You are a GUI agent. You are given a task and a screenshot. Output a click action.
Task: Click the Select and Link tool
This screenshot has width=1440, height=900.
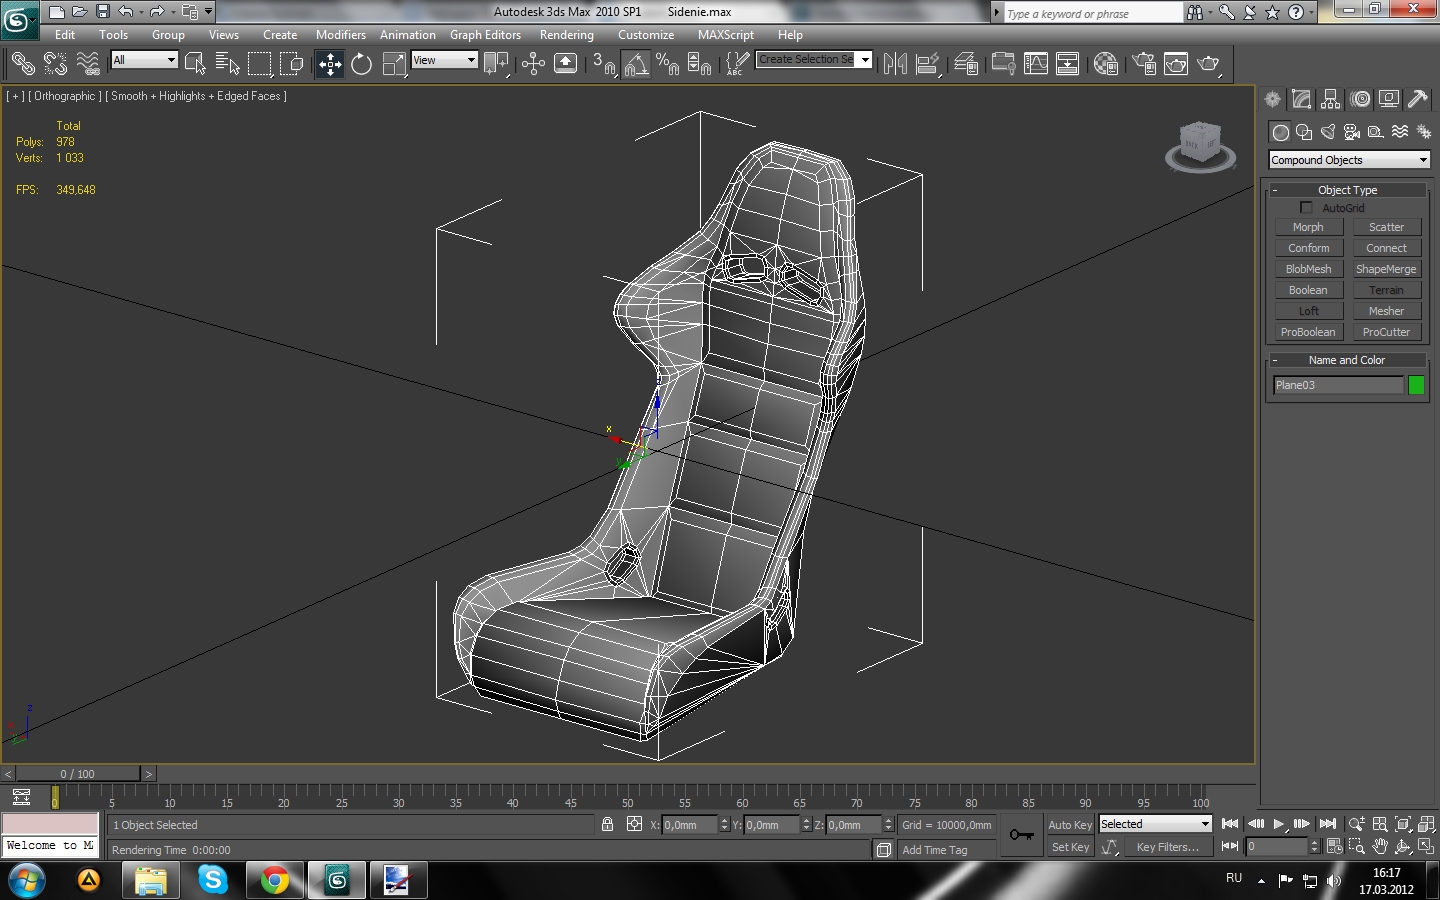coord(22,64)
